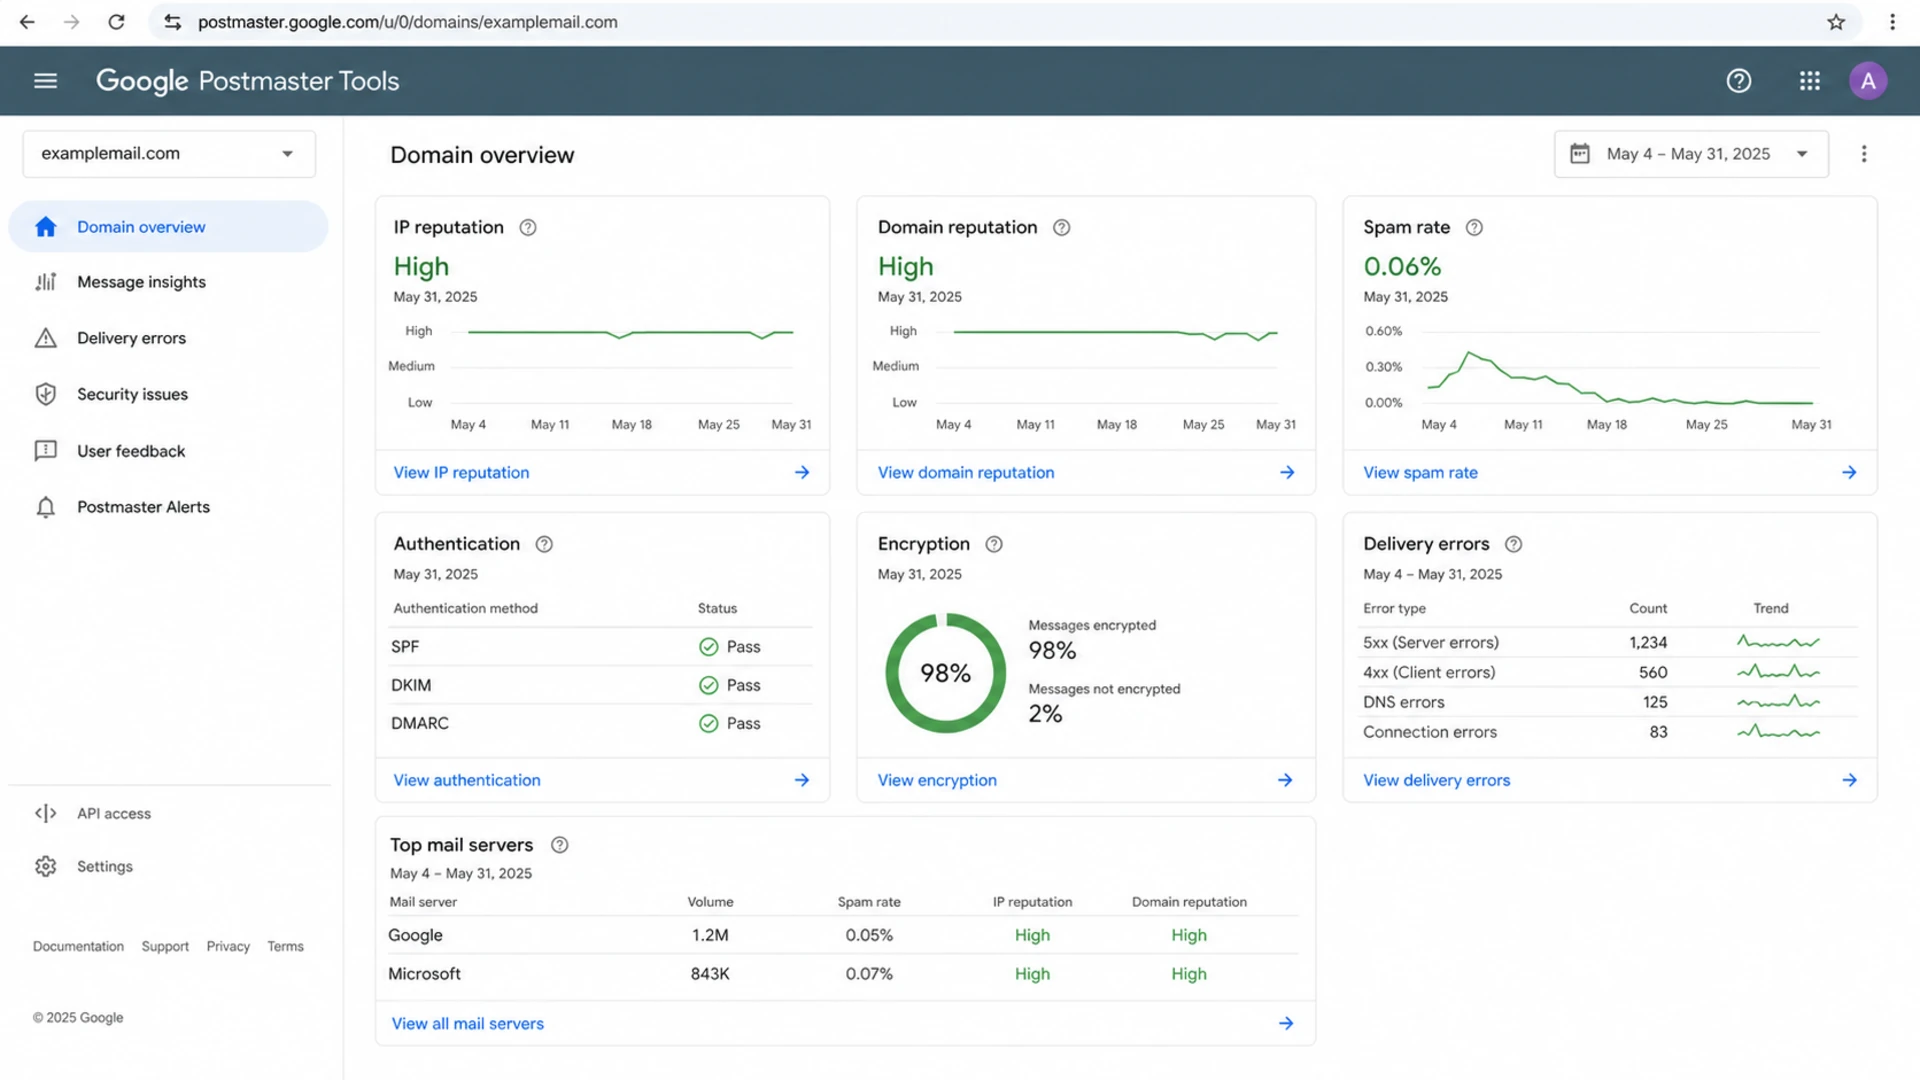Click arrow next to View all mail servers
Screen dimensions: 1920x1080
pyautogui.click(x=1286, y=1023)
